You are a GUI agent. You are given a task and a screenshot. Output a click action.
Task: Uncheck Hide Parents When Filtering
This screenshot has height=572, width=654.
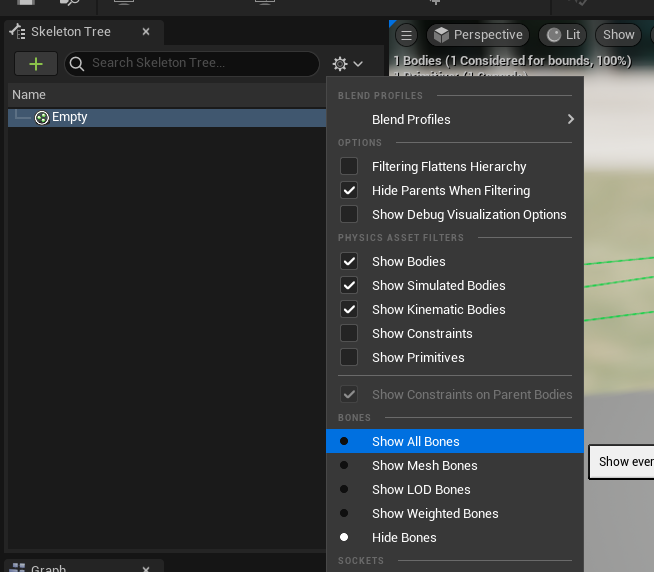tap(349, 190)
